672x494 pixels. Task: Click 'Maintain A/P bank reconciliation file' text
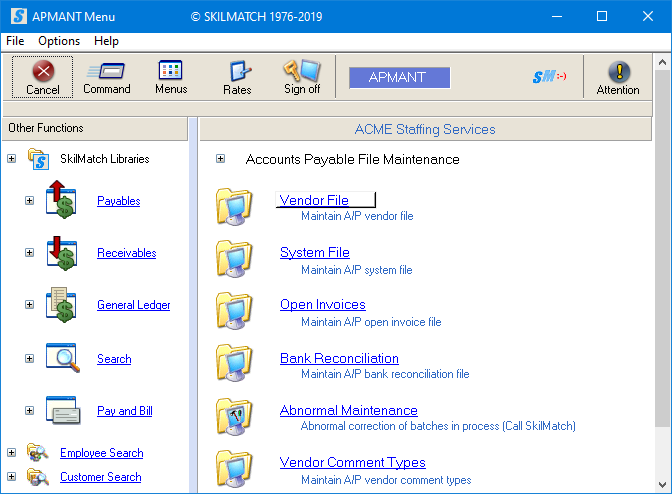385,374
